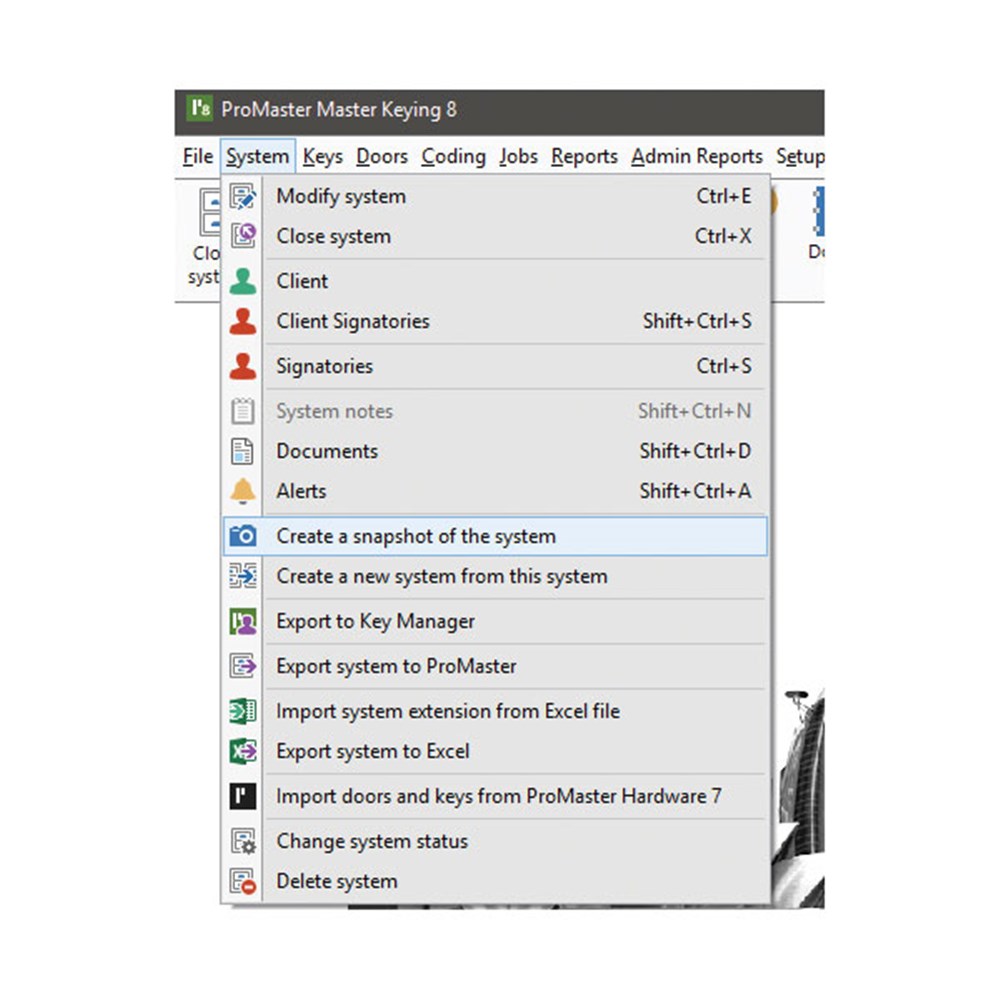Open the Coding menu
1000x1000 pixels.
(453, 157)
